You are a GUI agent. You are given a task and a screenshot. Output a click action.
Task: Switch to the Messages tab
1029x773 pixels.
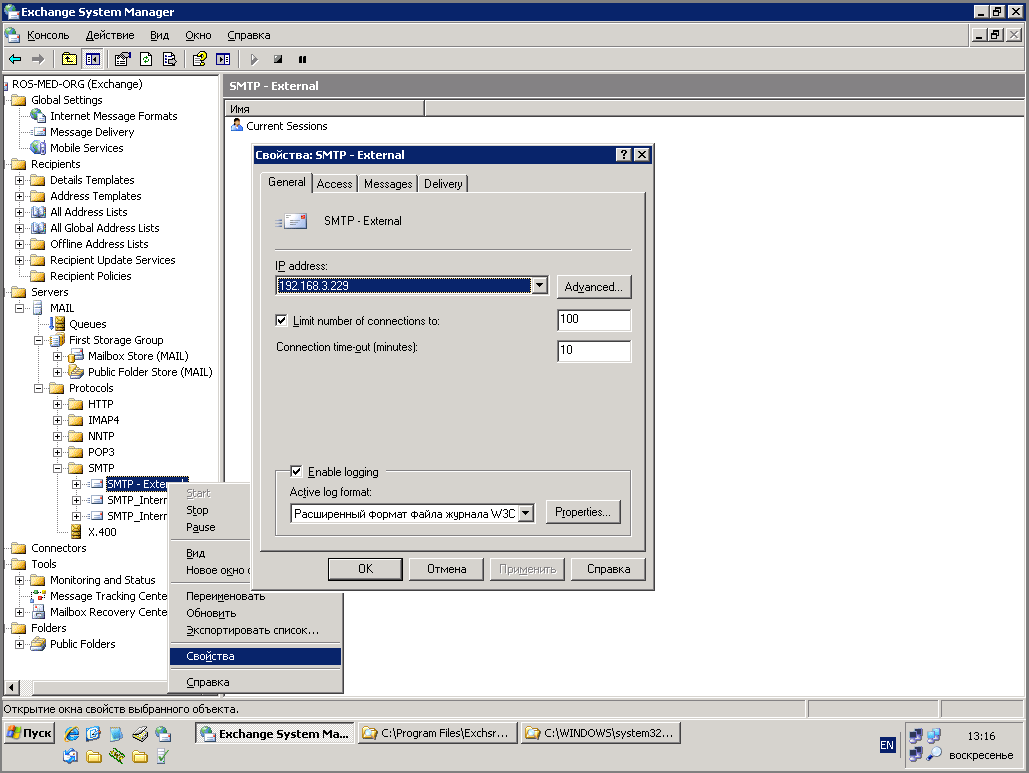point(388,184)
